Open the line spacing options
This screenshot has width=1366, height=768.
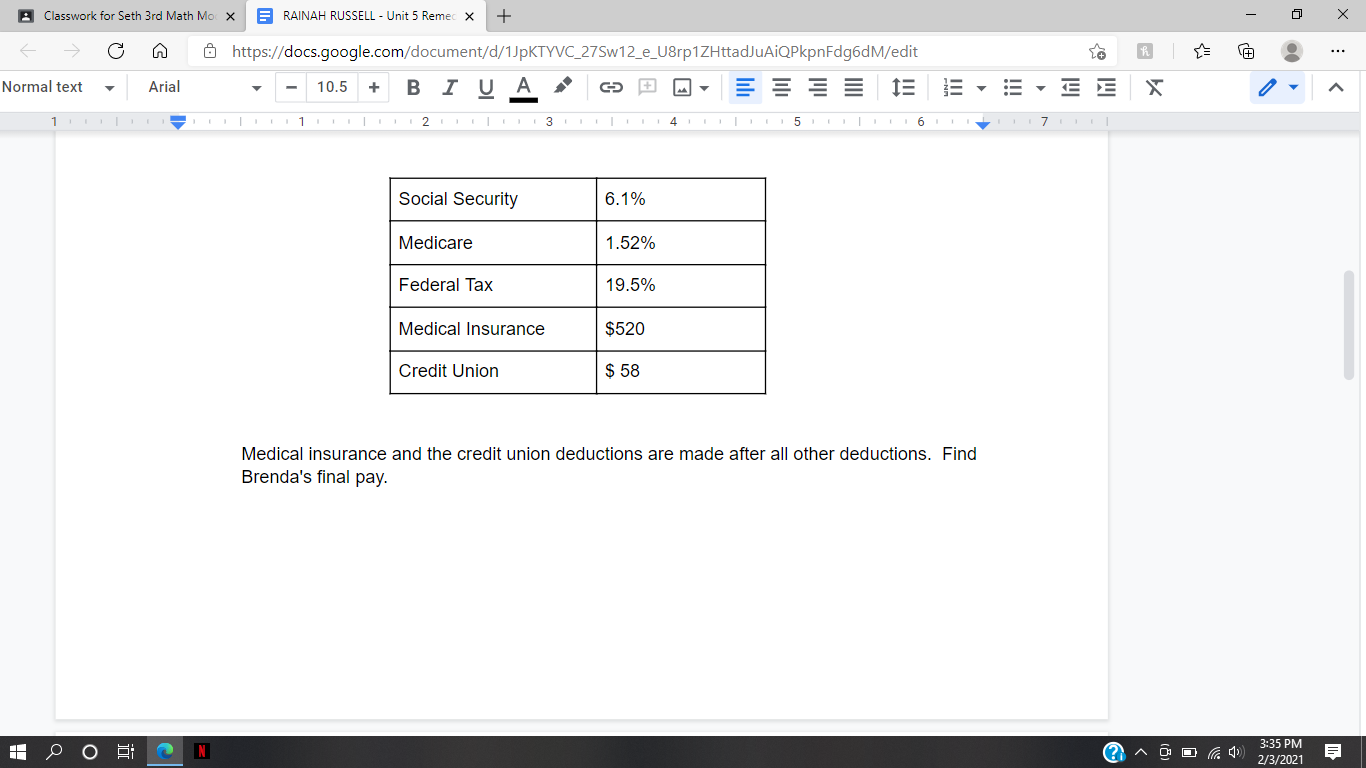903,88
